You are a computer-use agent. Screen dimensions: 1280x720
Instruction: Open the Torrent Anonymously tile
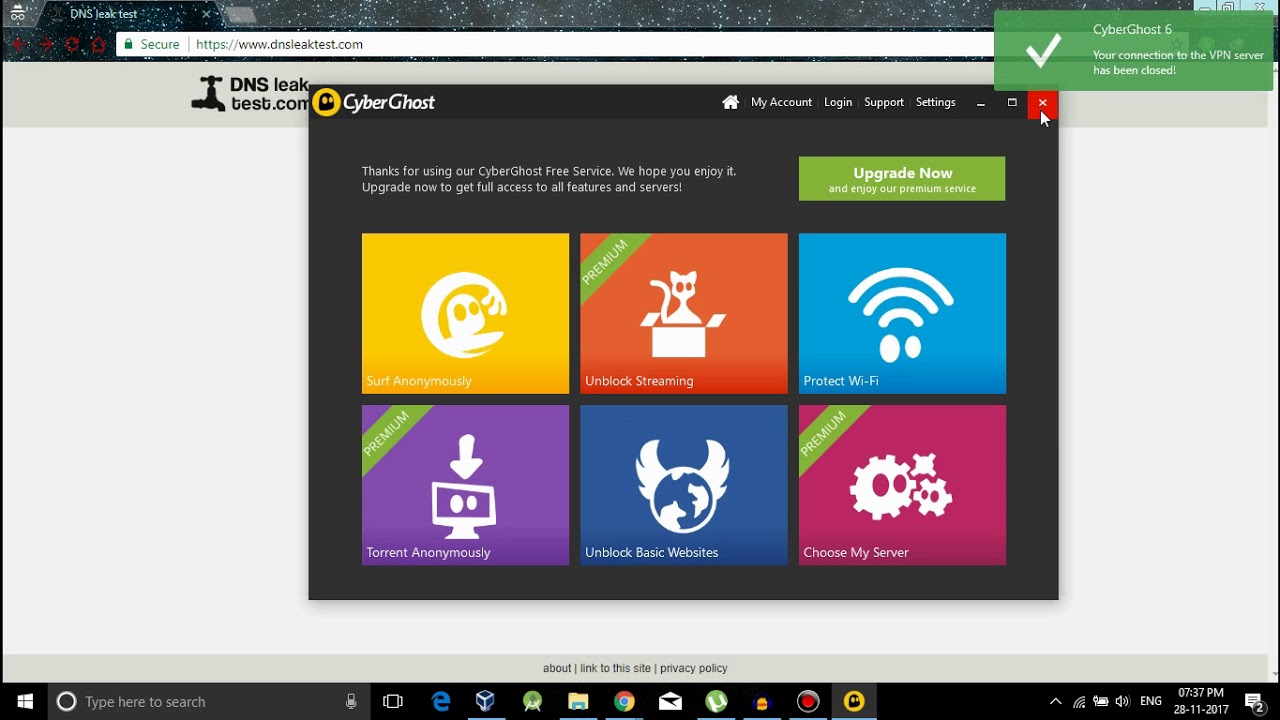[x=465, y=485]
